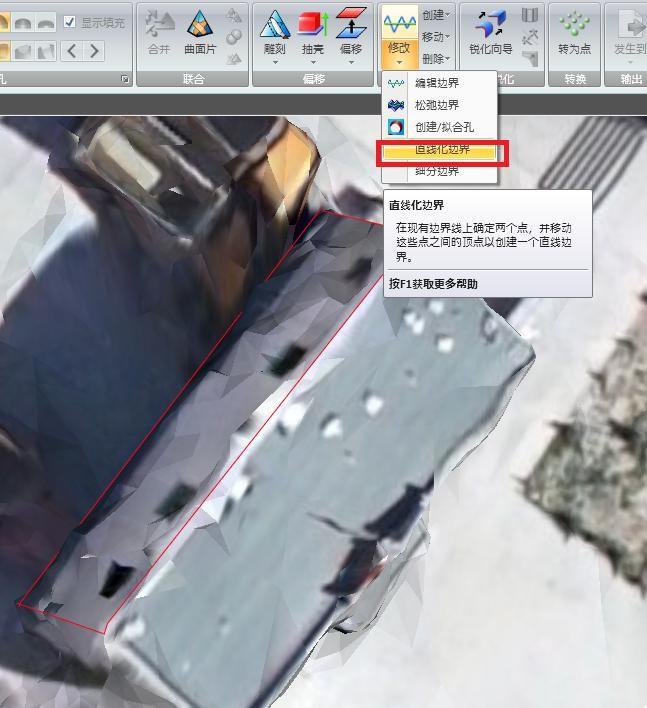This screenshot has height=708, width=647.
Task: Toggle the 显示填充 checkbox
Action: pos(69,22)
